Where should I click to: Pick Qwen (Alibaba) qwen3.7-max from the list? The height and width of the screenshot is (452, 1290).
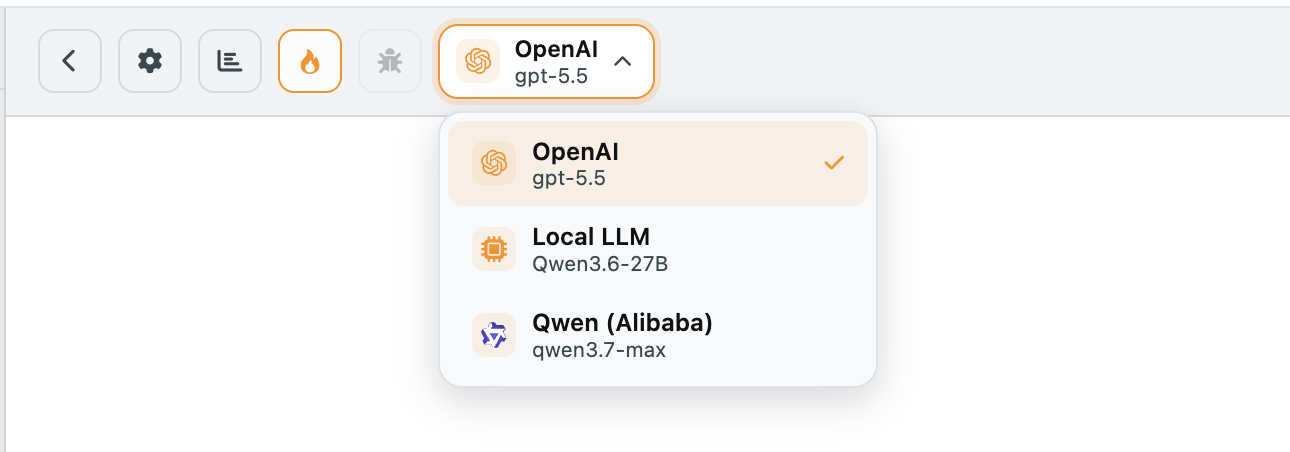coord(658,335)
